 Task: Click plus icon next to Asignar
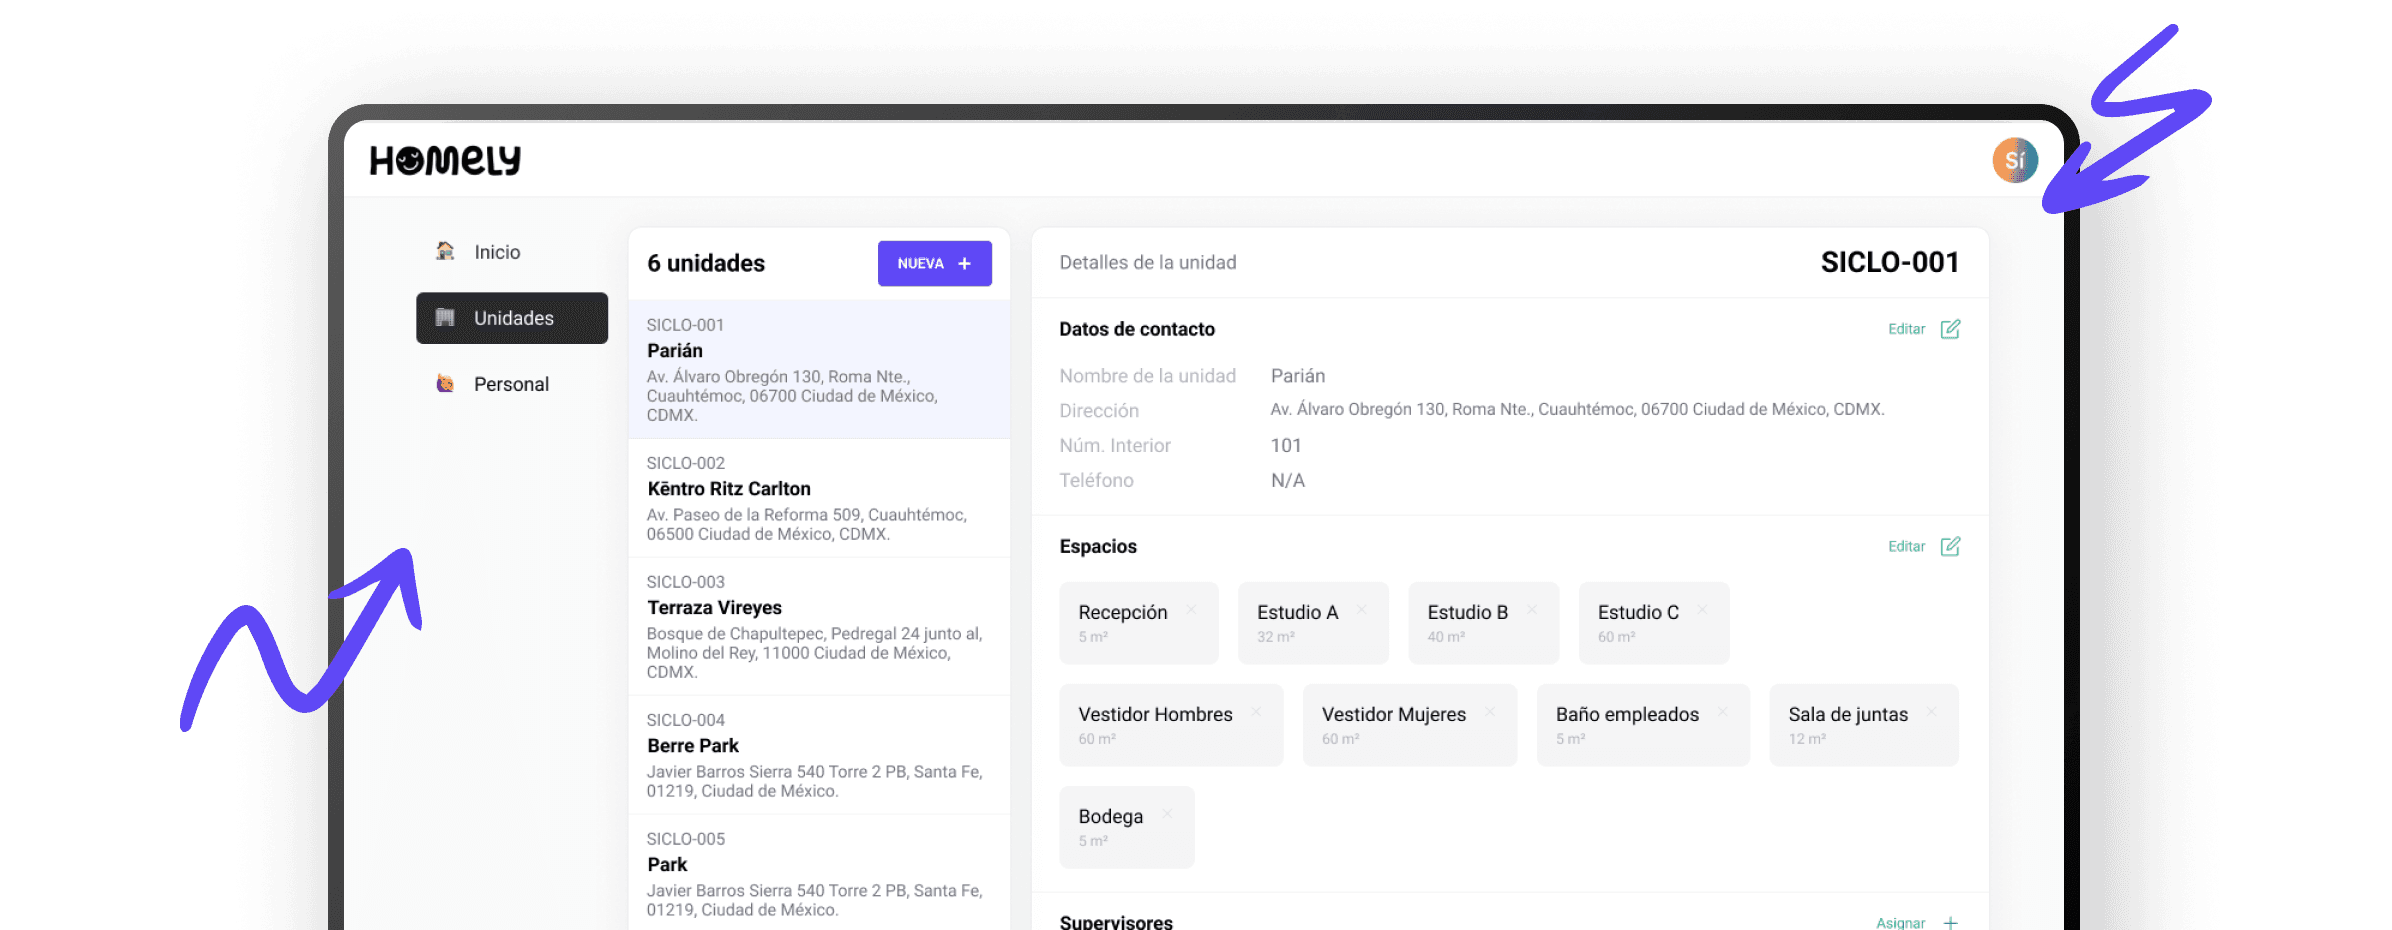coord(1950,922)
